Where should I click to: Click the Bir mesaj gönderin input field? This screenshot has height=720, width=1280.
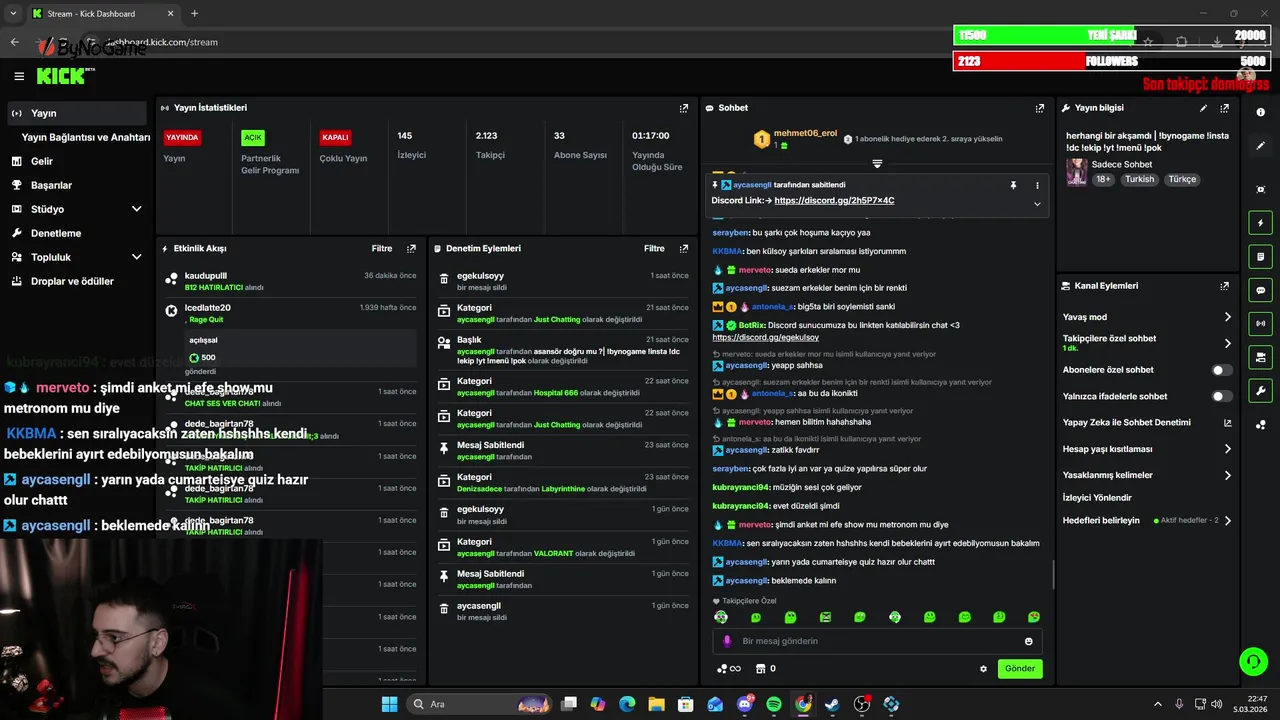pyautogui.click(x=877, y=642)
